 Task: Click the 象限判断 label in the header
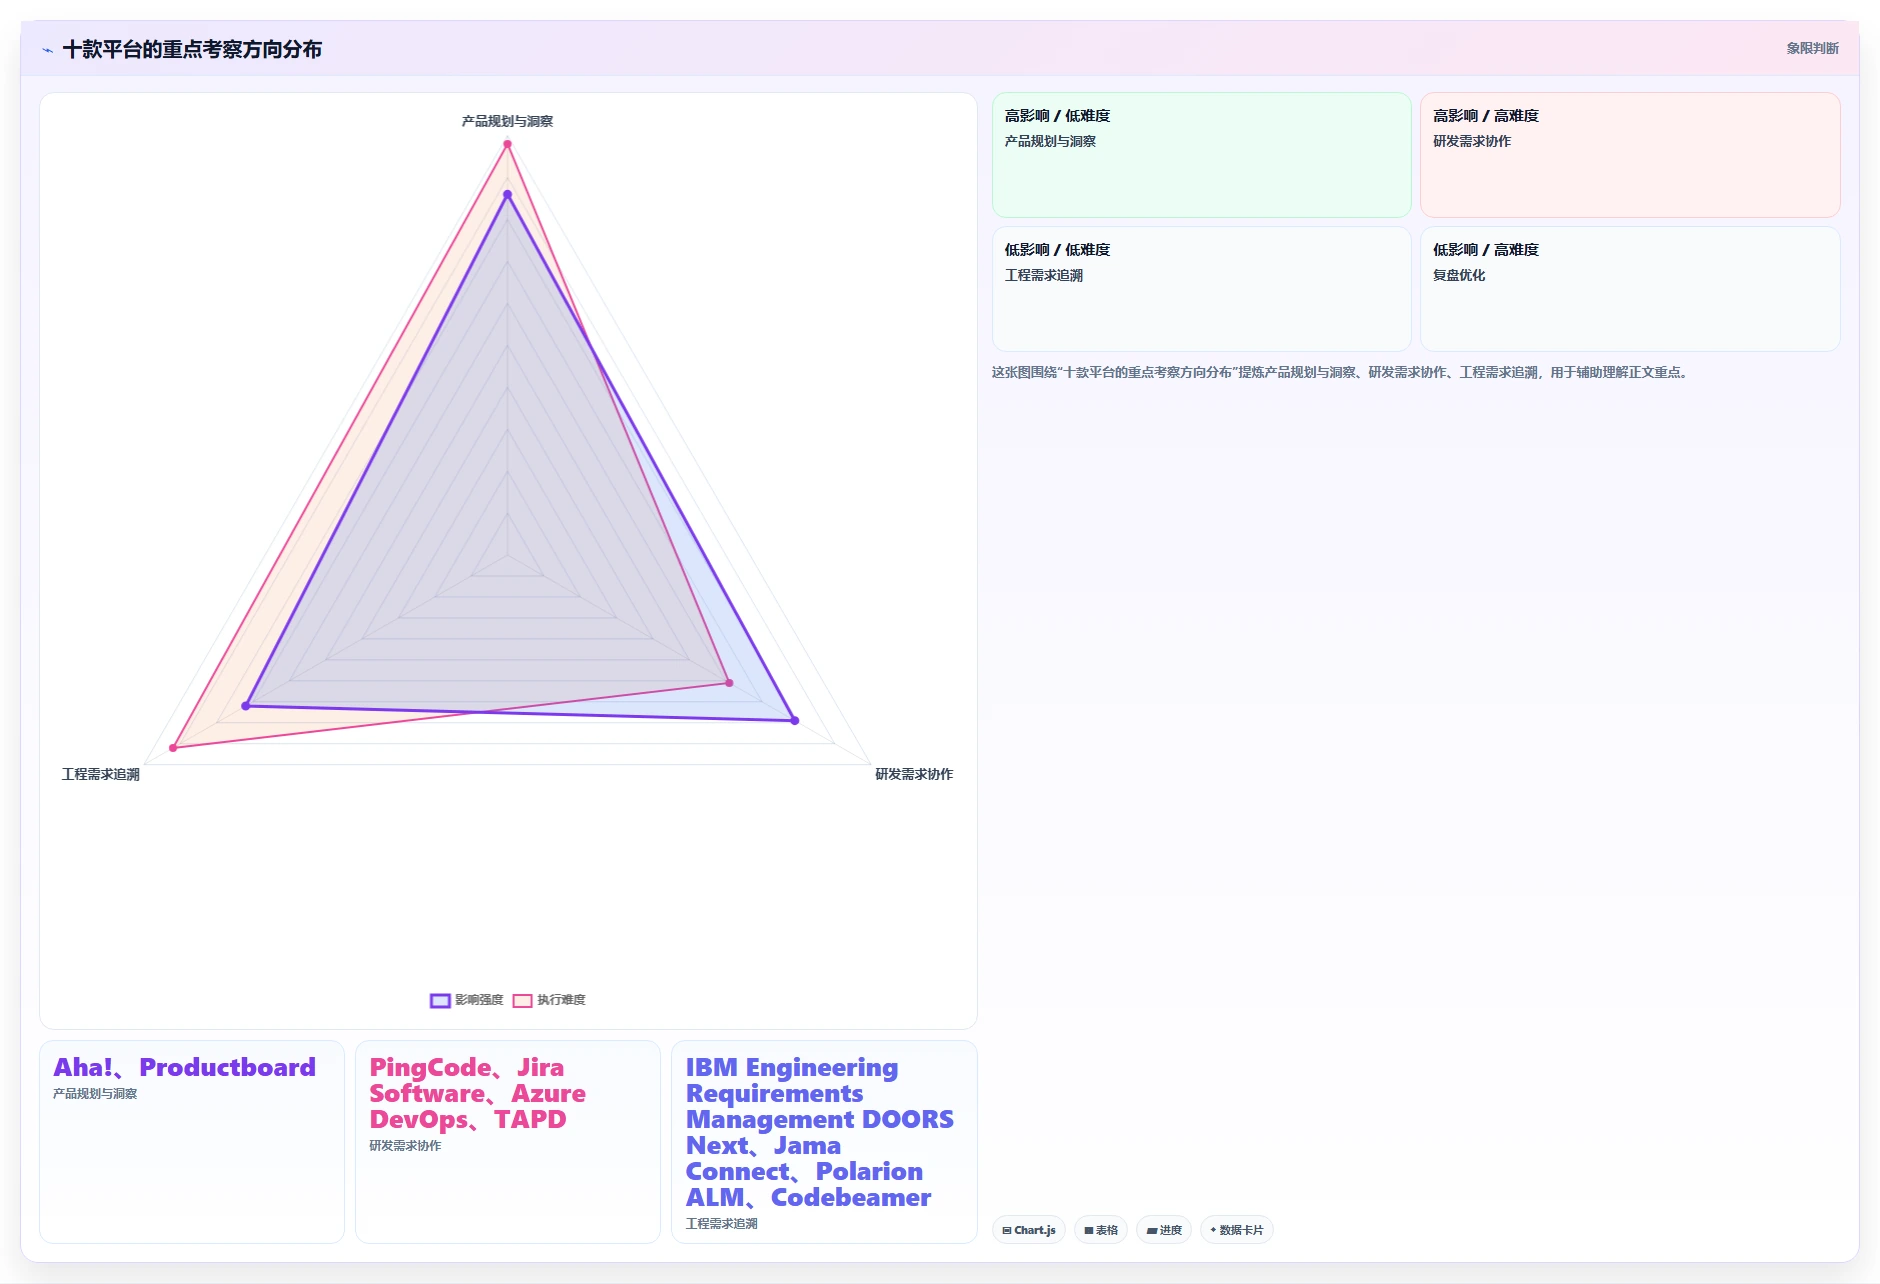1812,48
